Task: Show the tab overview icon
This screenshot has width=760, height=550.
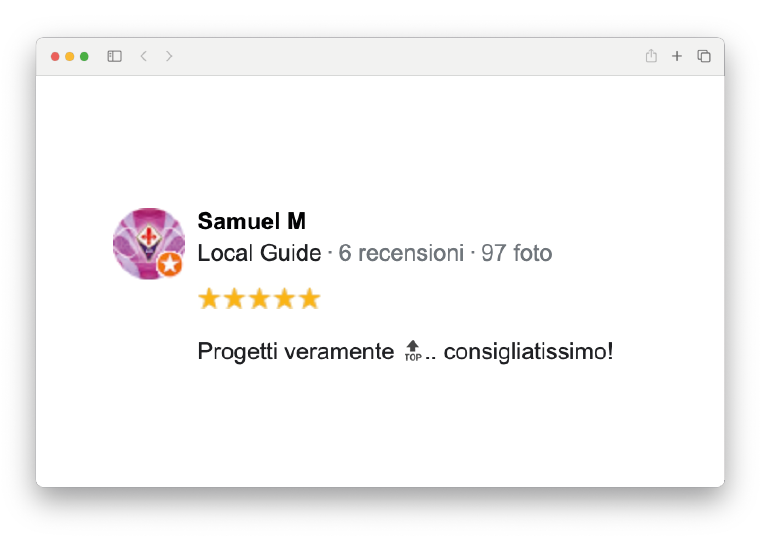Action: pyautogui.click(x=704, y=56)
